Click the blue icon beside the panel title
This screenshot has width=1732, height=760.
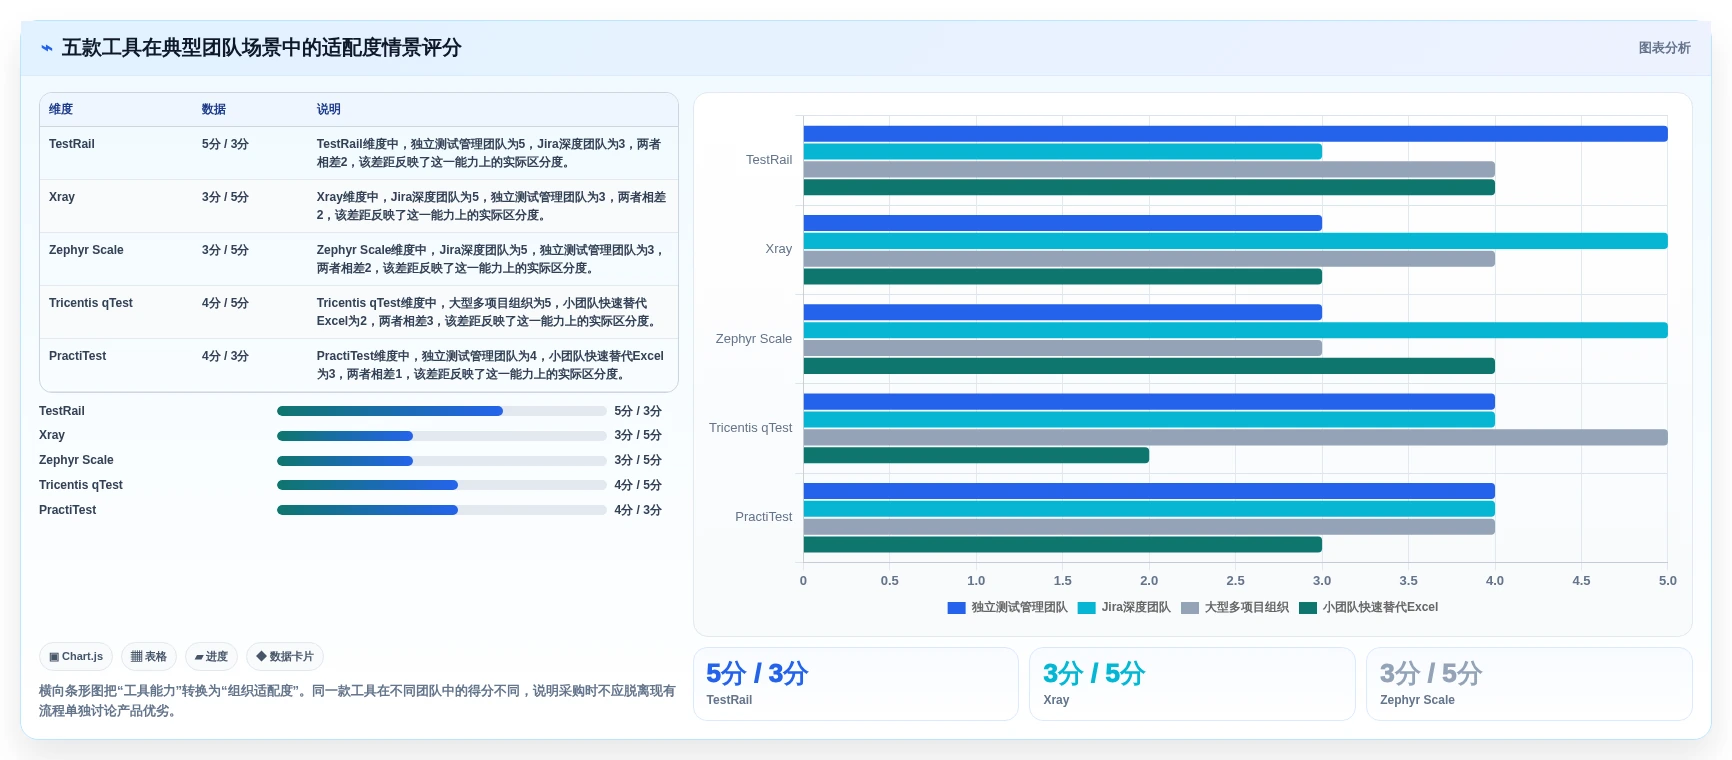click(x=46, y=48)
